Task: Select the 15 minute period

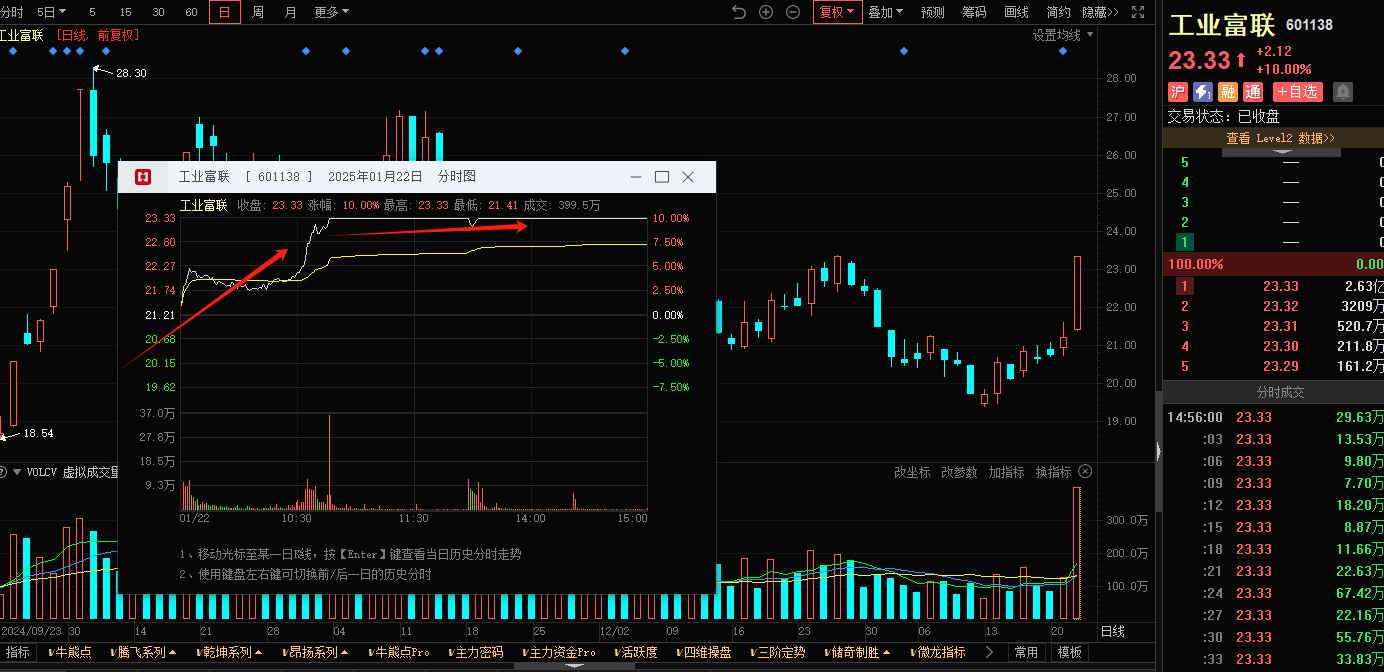Action: (x=125, y=12)
